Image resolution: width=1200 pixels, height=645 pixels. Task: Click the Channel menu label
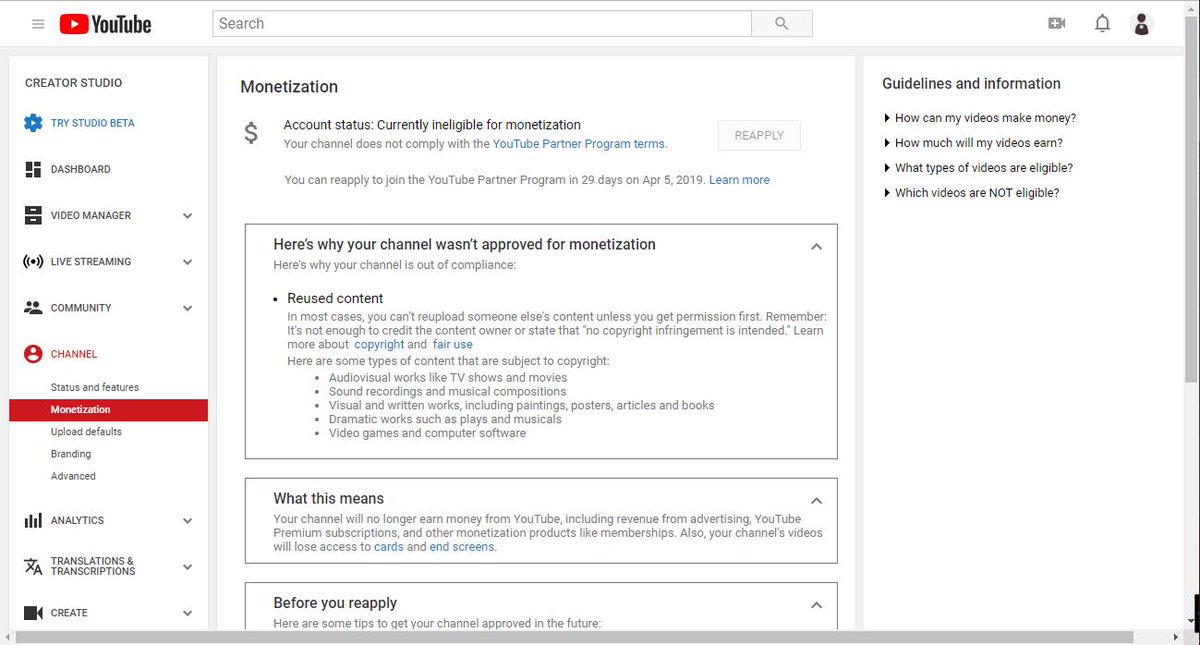[x=74, y=354]
